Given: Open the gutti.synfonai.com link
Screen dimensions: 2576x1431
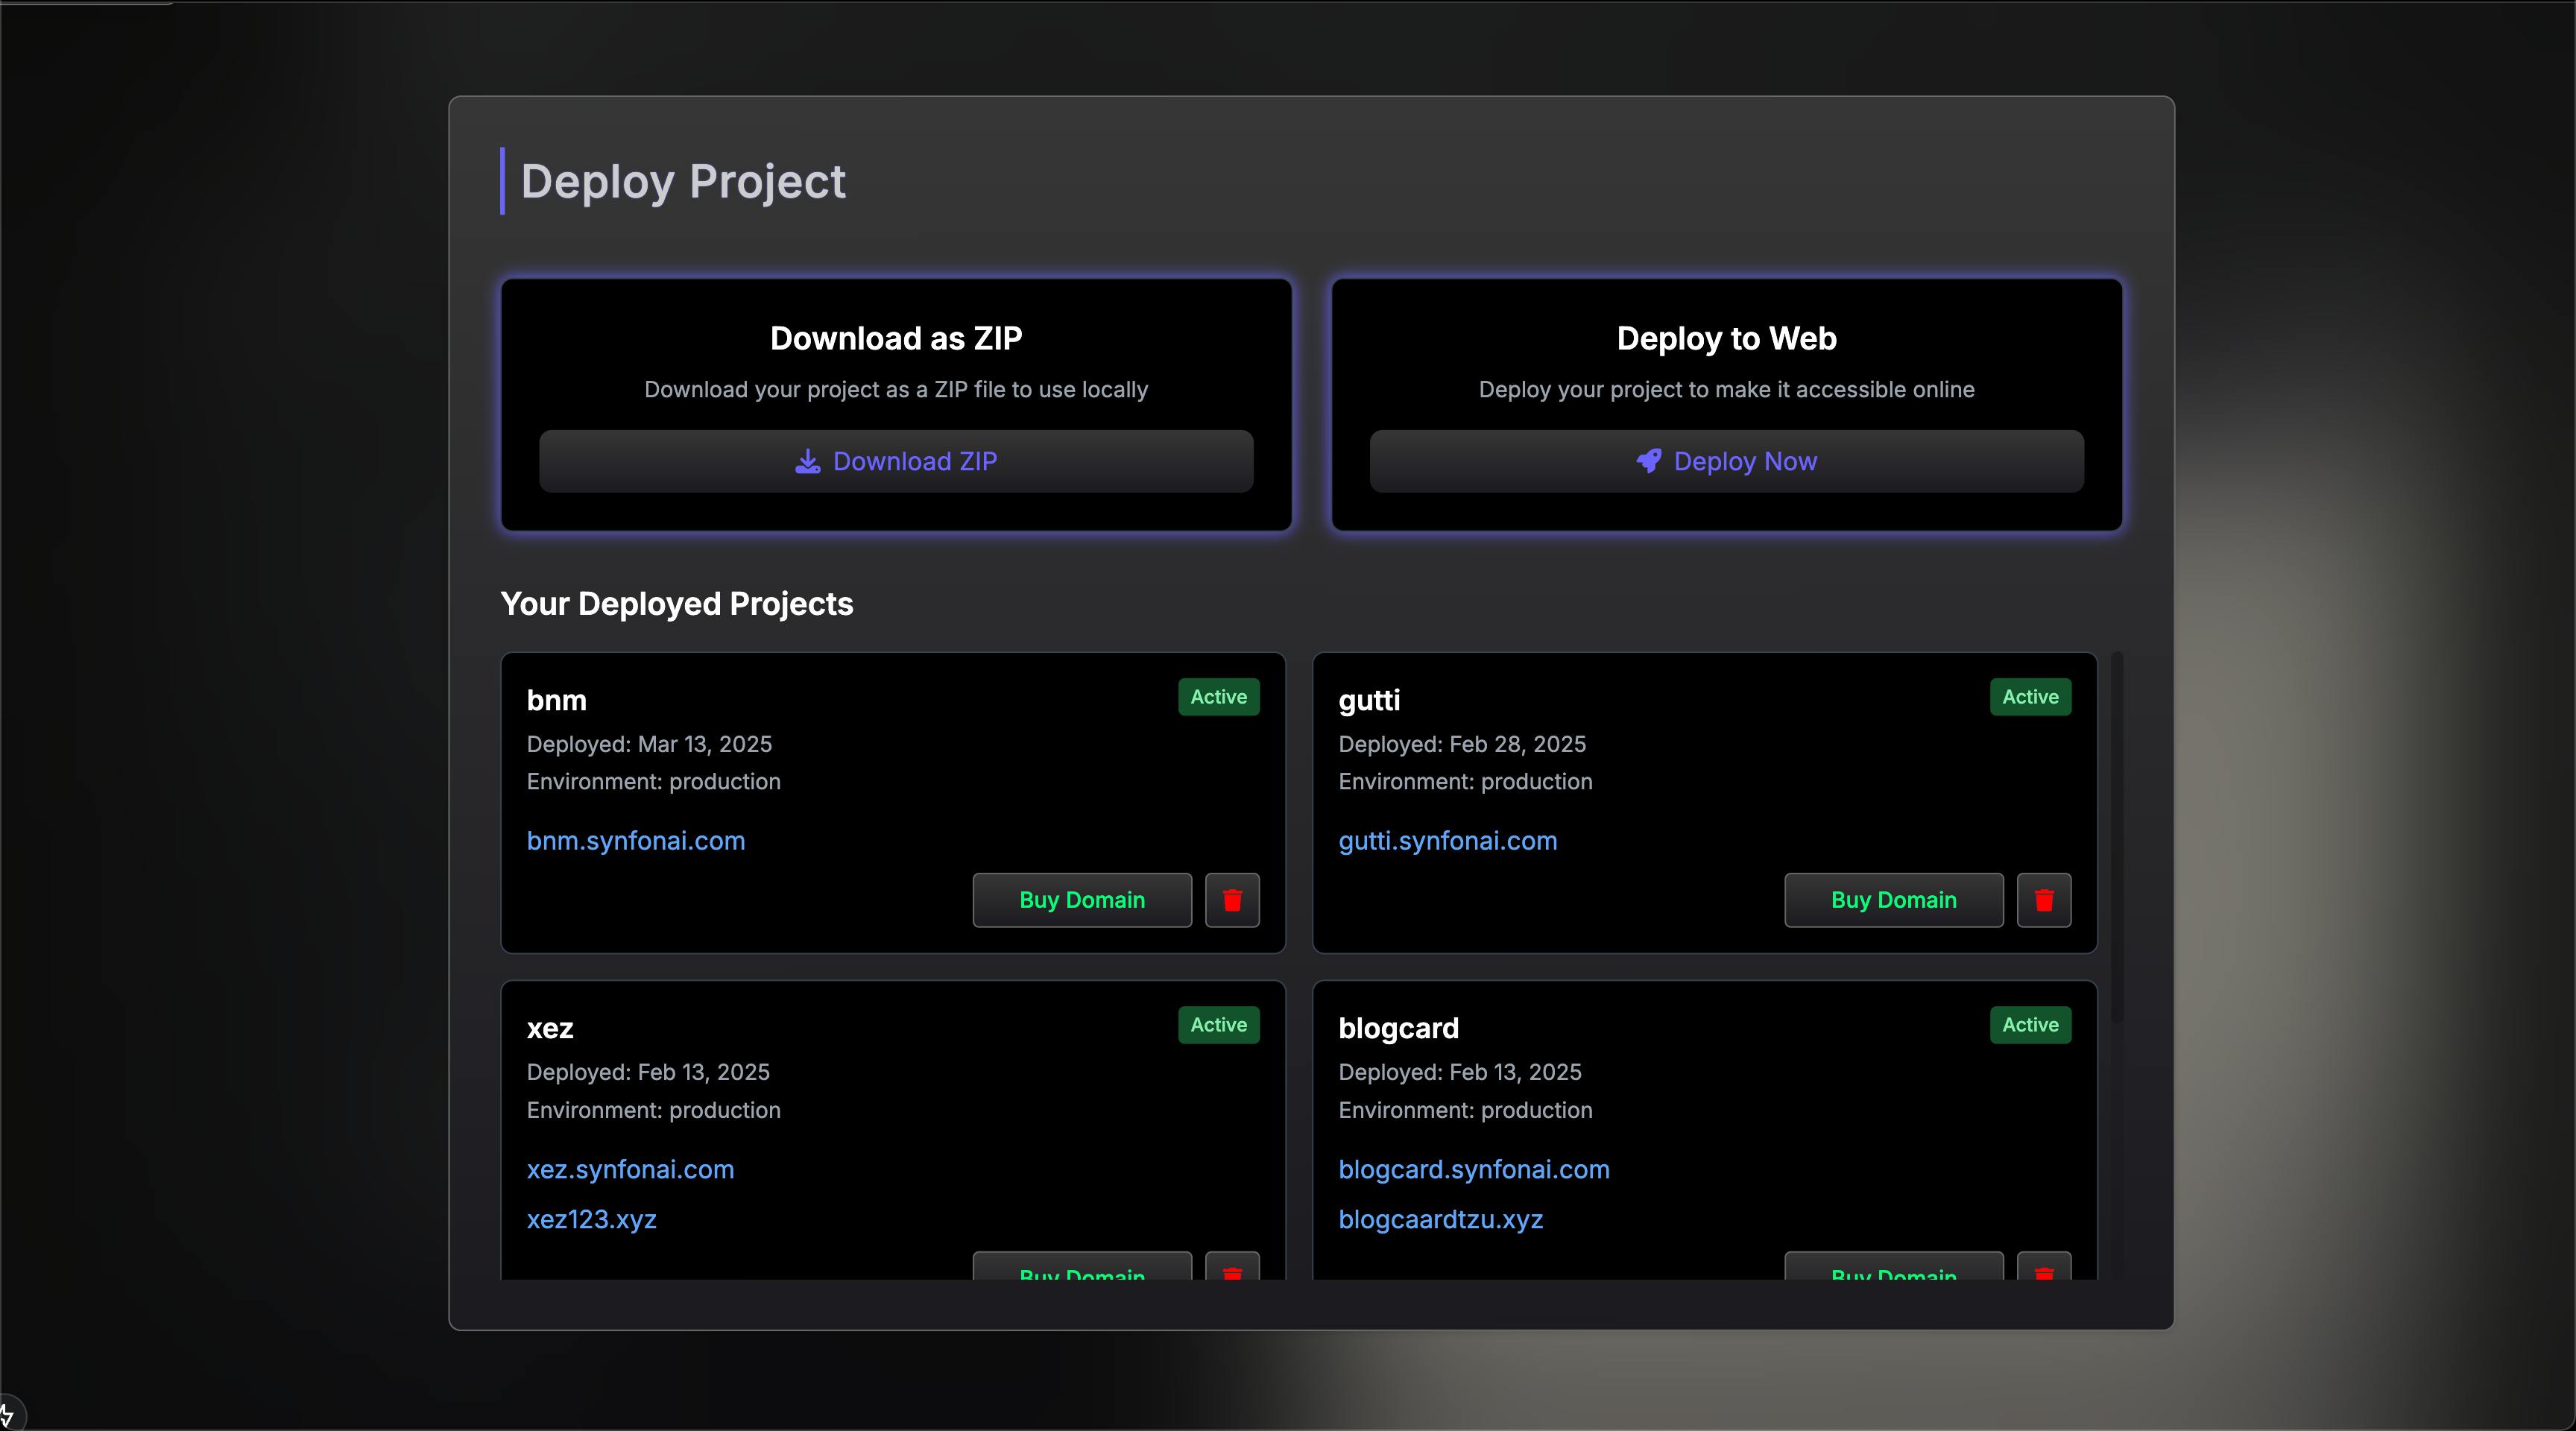Looking at the screenshot, I should point(1447,841).
